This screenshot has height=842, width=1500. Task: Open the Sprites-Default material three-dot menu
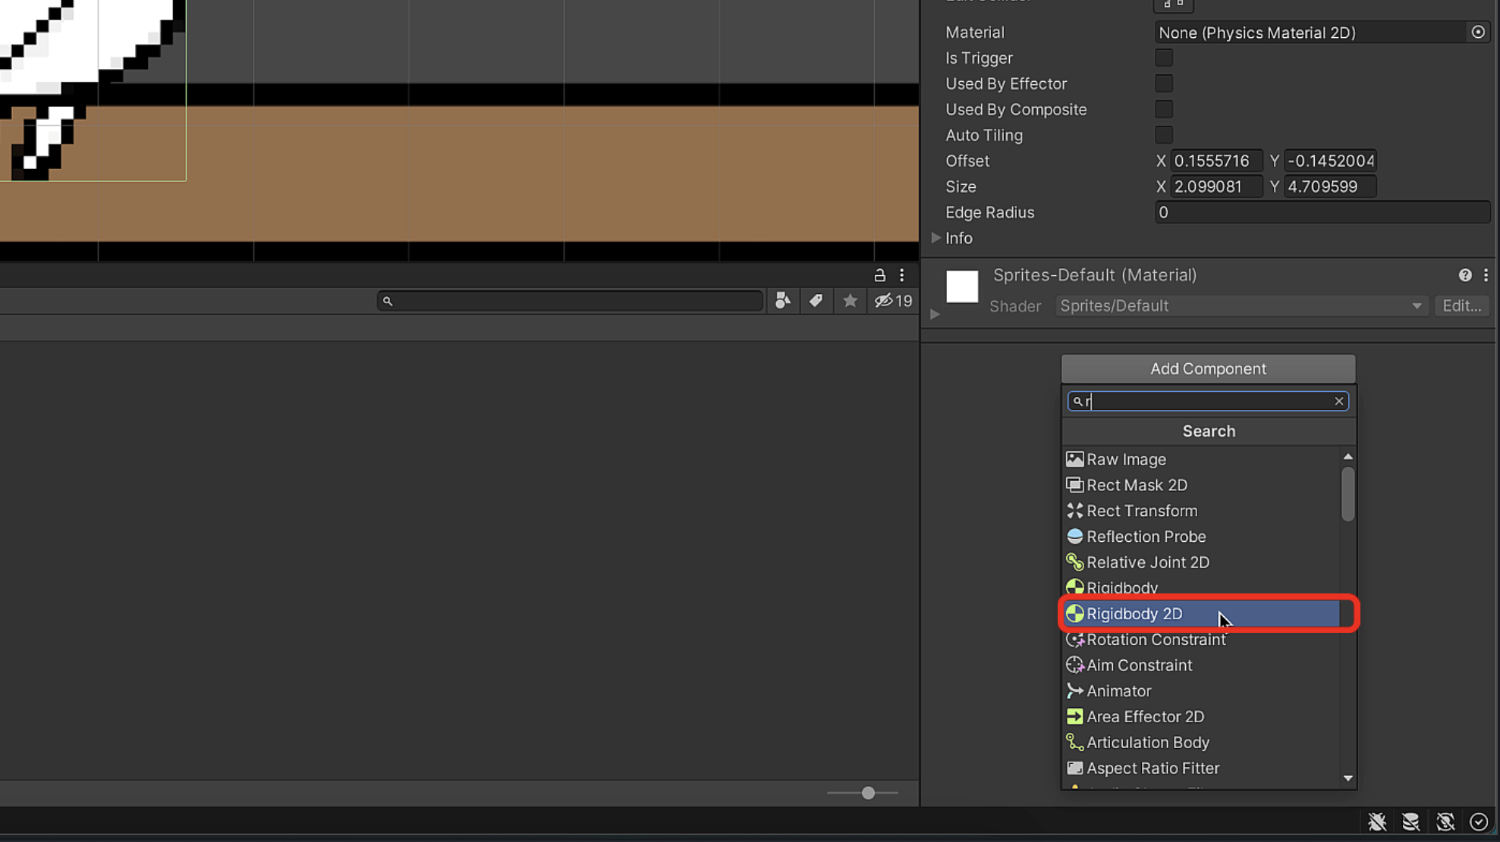(x=1486, y=275)
